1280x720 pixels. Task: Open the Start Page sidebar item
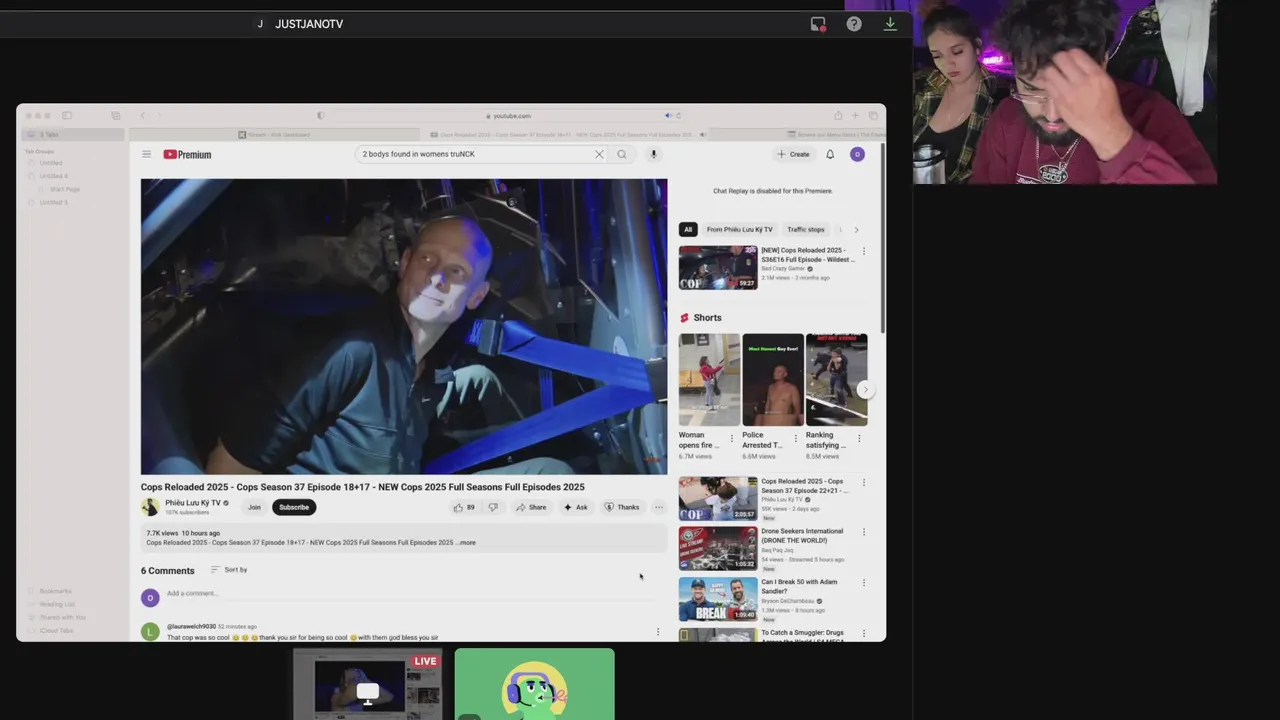click(65, 189)
